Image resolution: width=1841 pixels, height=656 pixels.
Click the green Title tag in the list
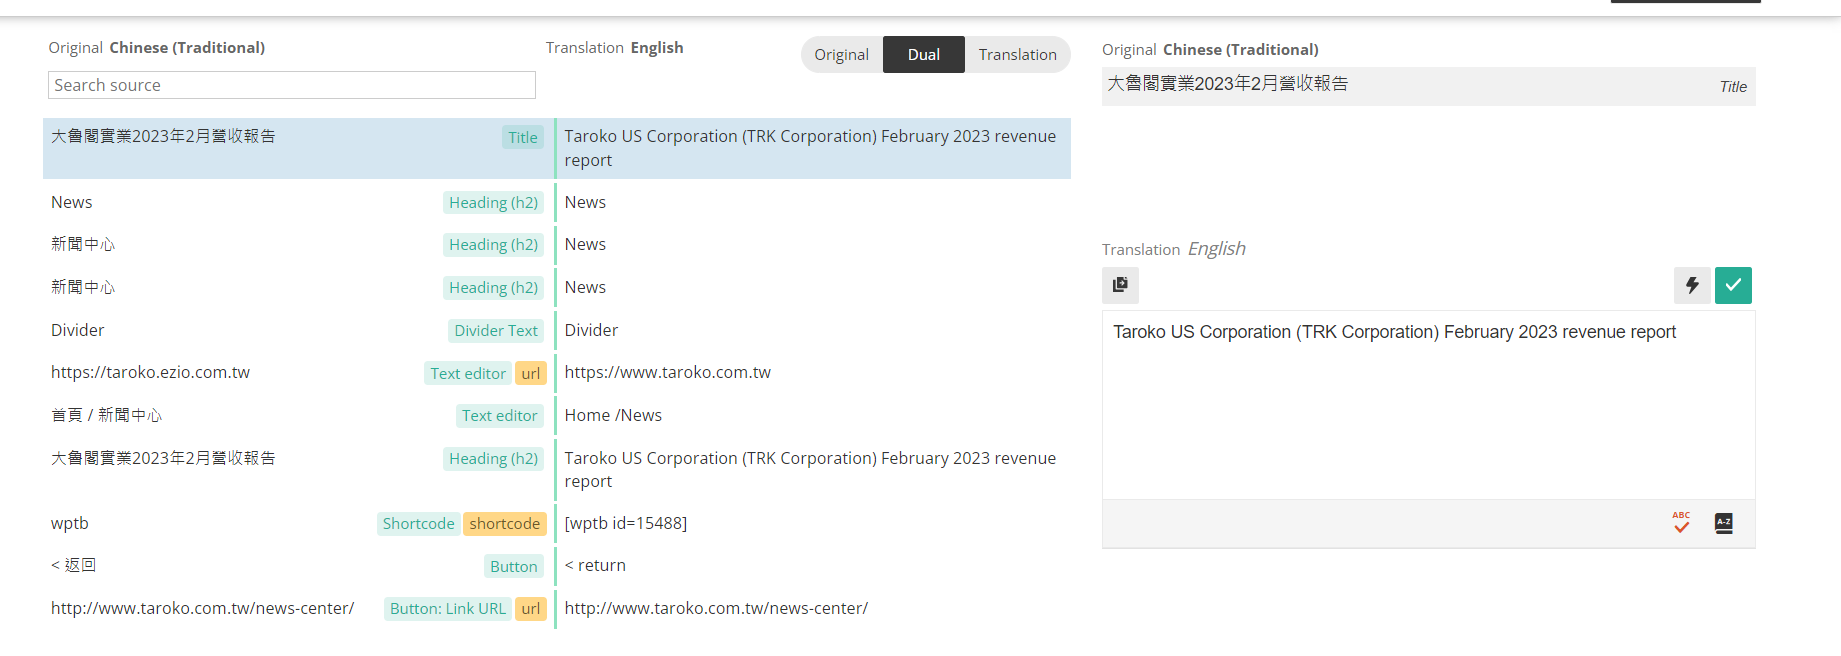tap(523, 138)
